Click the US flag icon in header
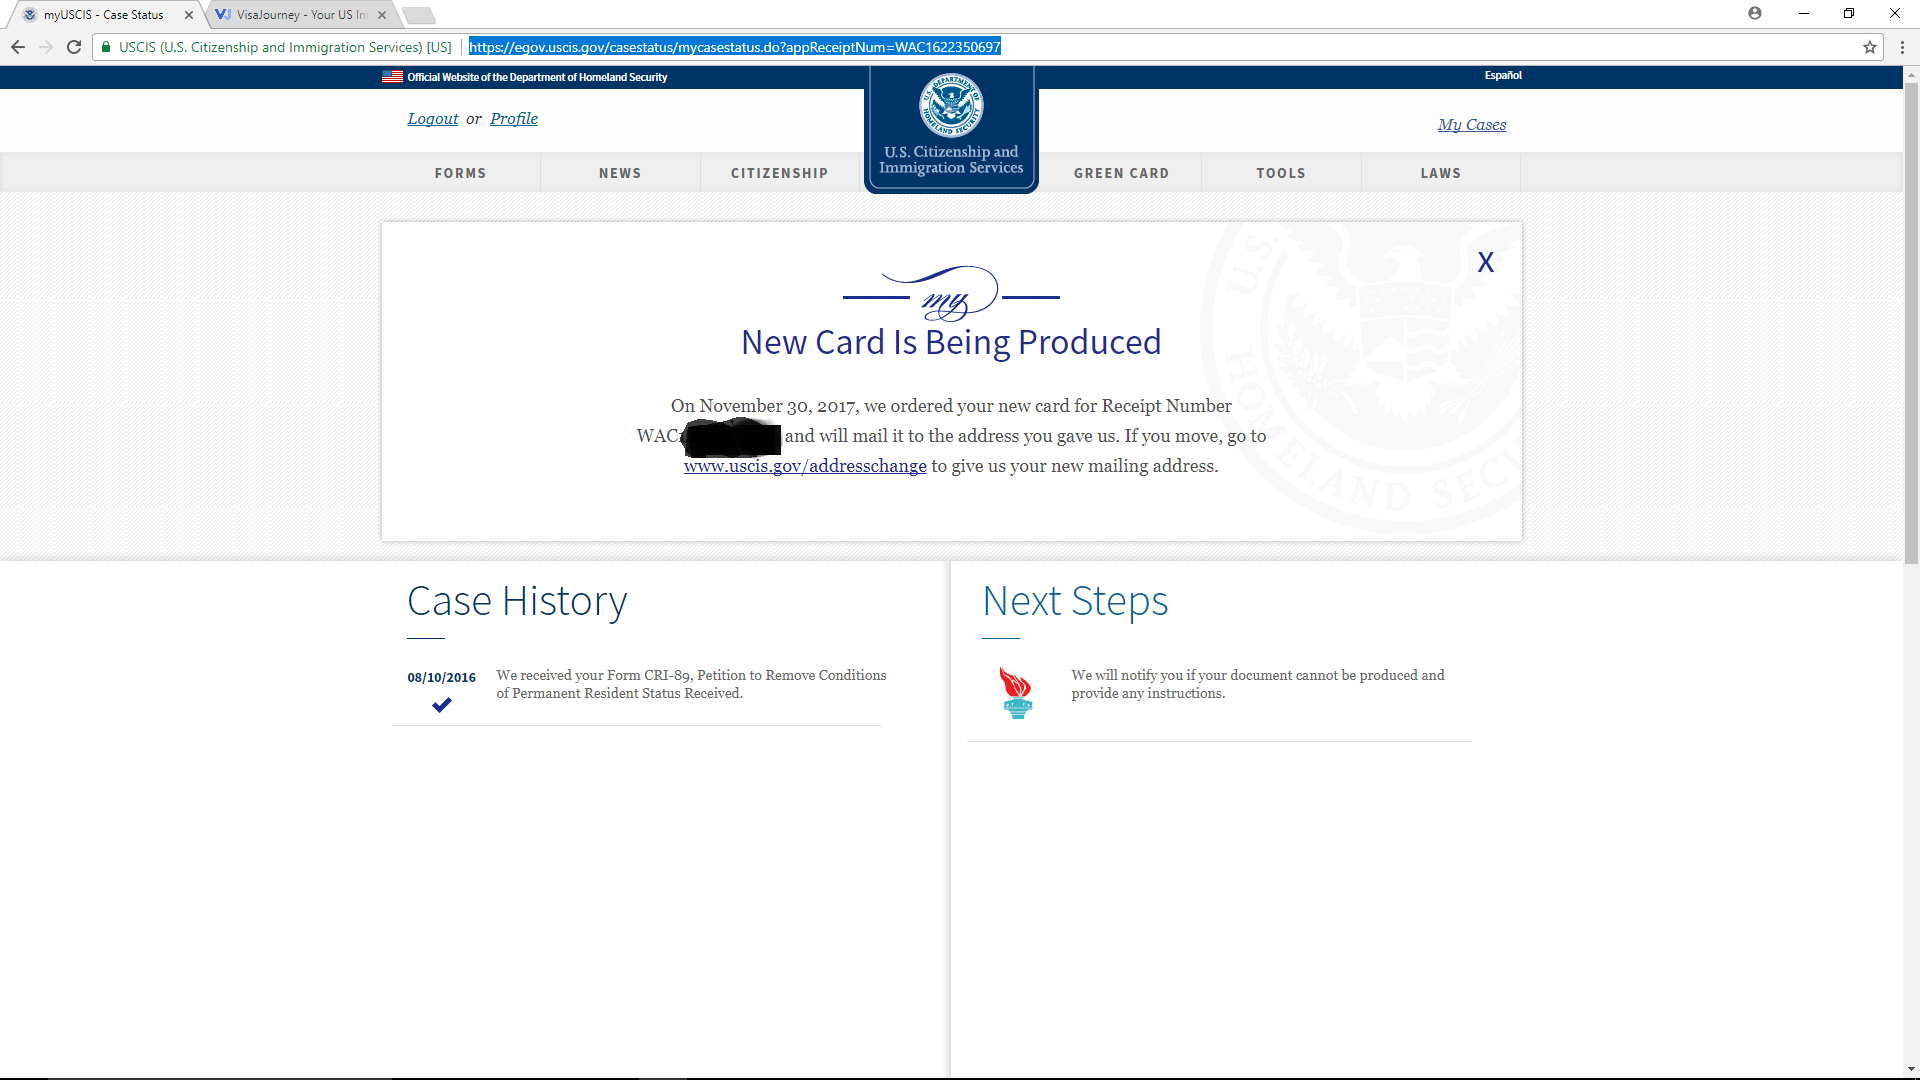The image size is (1920, 1080). click(392, 77)
